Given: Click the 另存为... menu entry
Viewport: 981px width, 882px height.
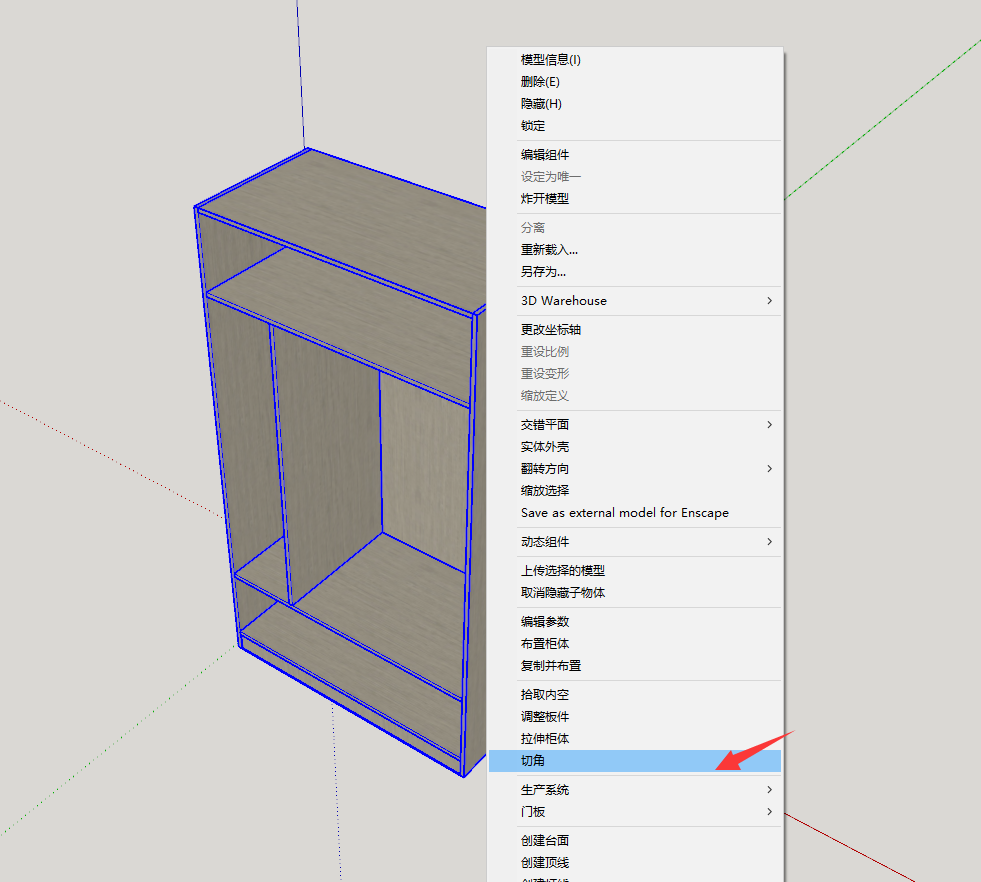Looking at the screenshot, I should (x=543, y=272).
